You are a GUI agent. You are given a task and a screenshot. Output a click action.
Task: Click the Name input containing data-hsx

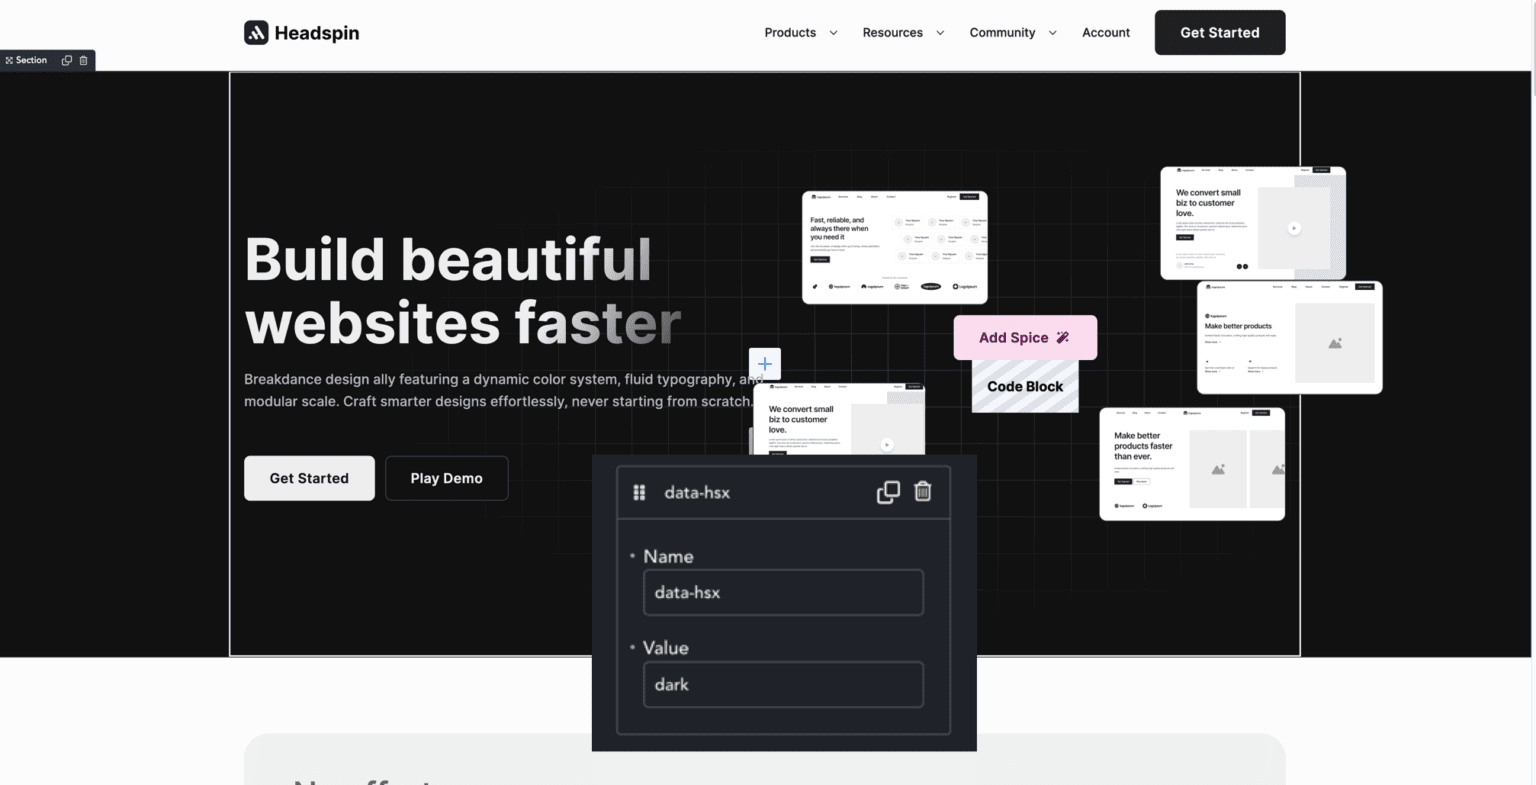click(x=783, y=593)
